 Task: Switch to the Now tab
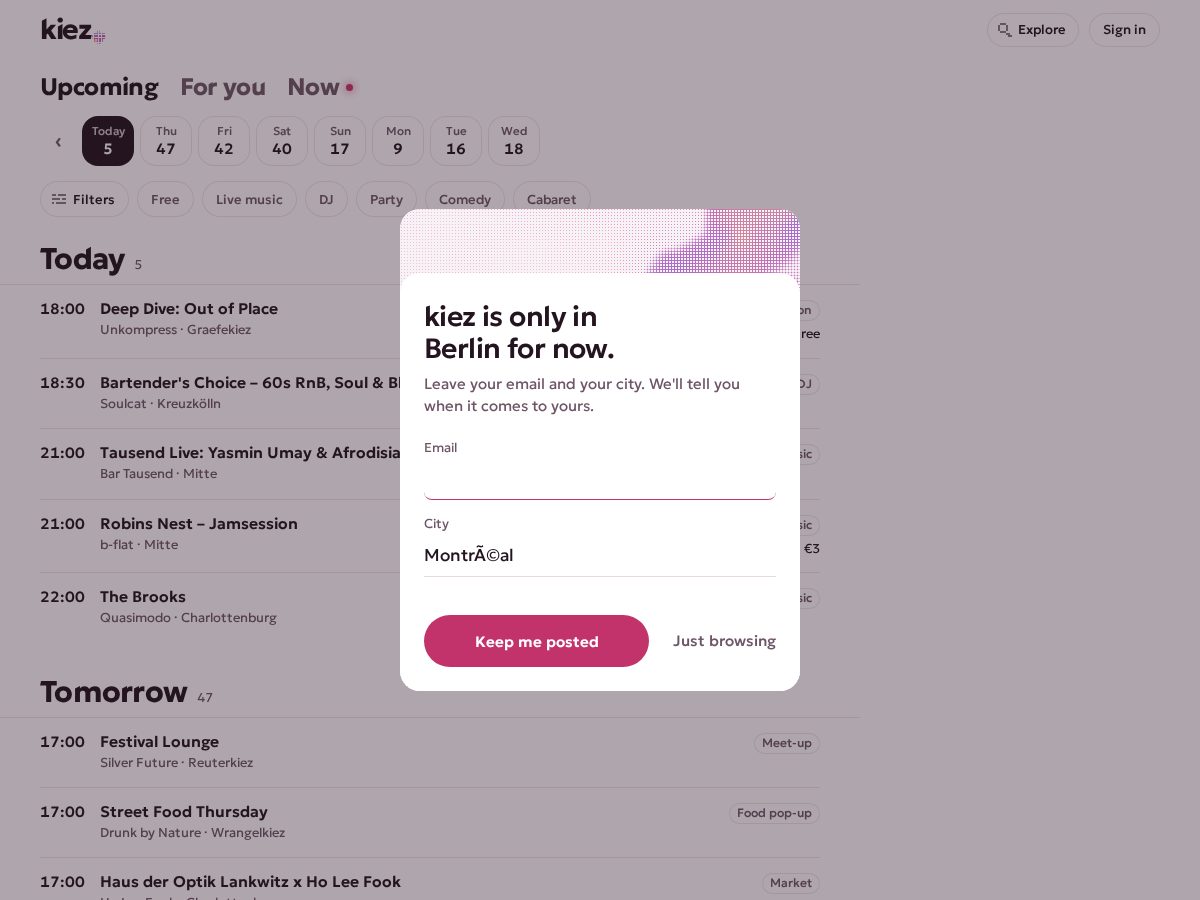coord(320,87)
